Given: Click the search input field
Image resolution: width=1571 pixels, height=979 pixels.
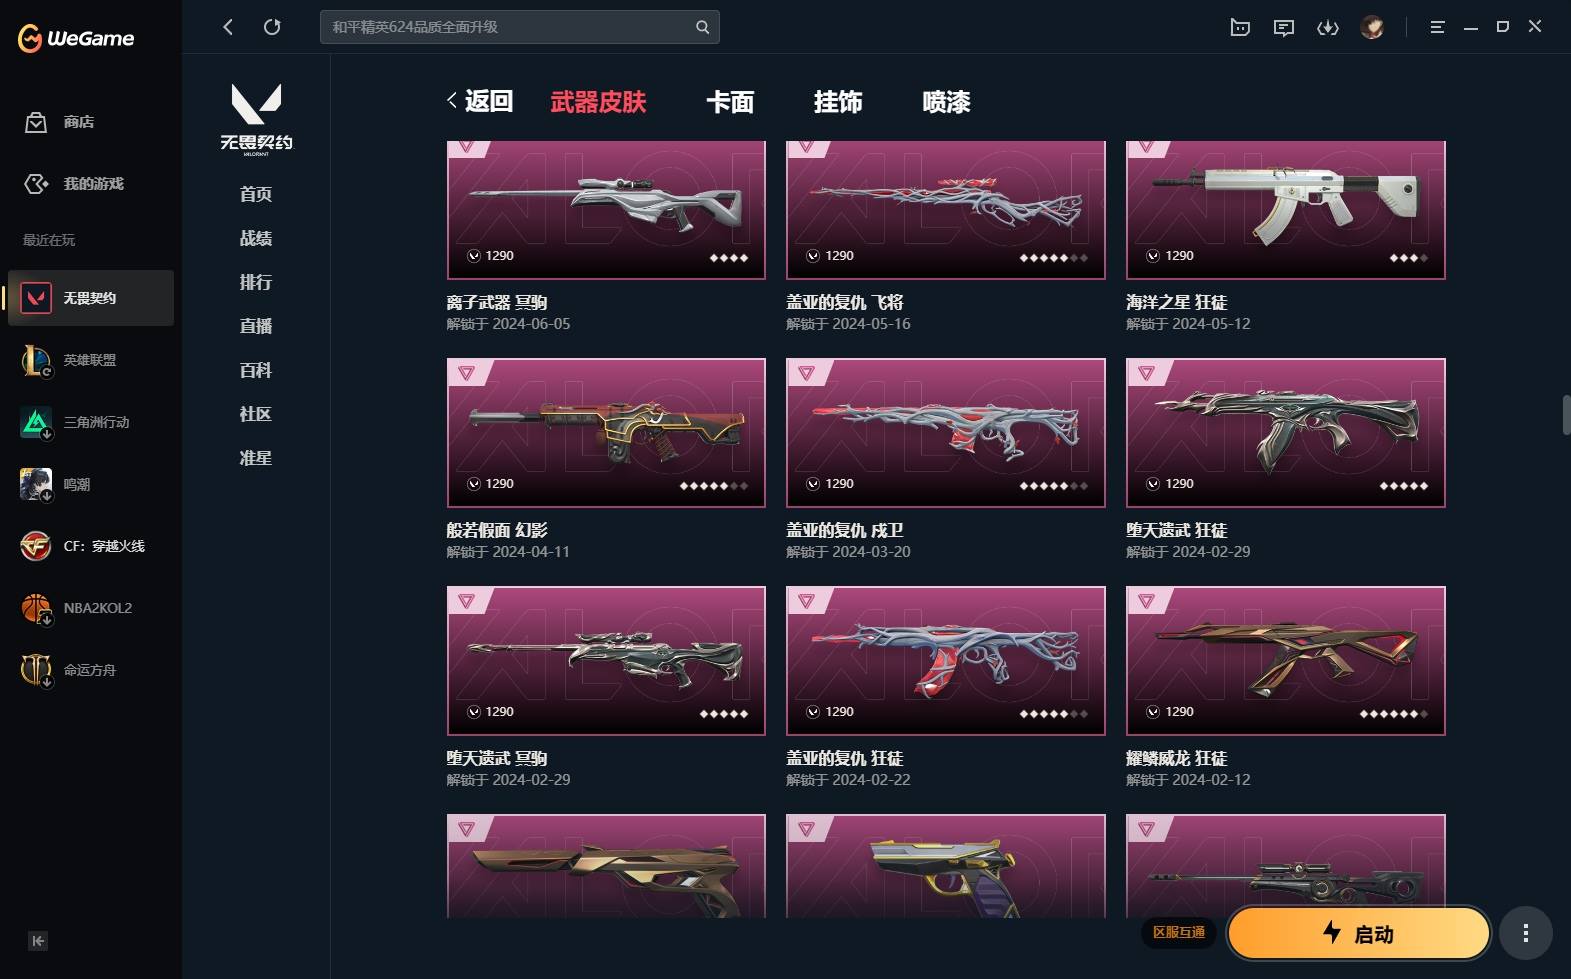Looking at the screenshot, I should pyautogui.click(x=510, y=27).
